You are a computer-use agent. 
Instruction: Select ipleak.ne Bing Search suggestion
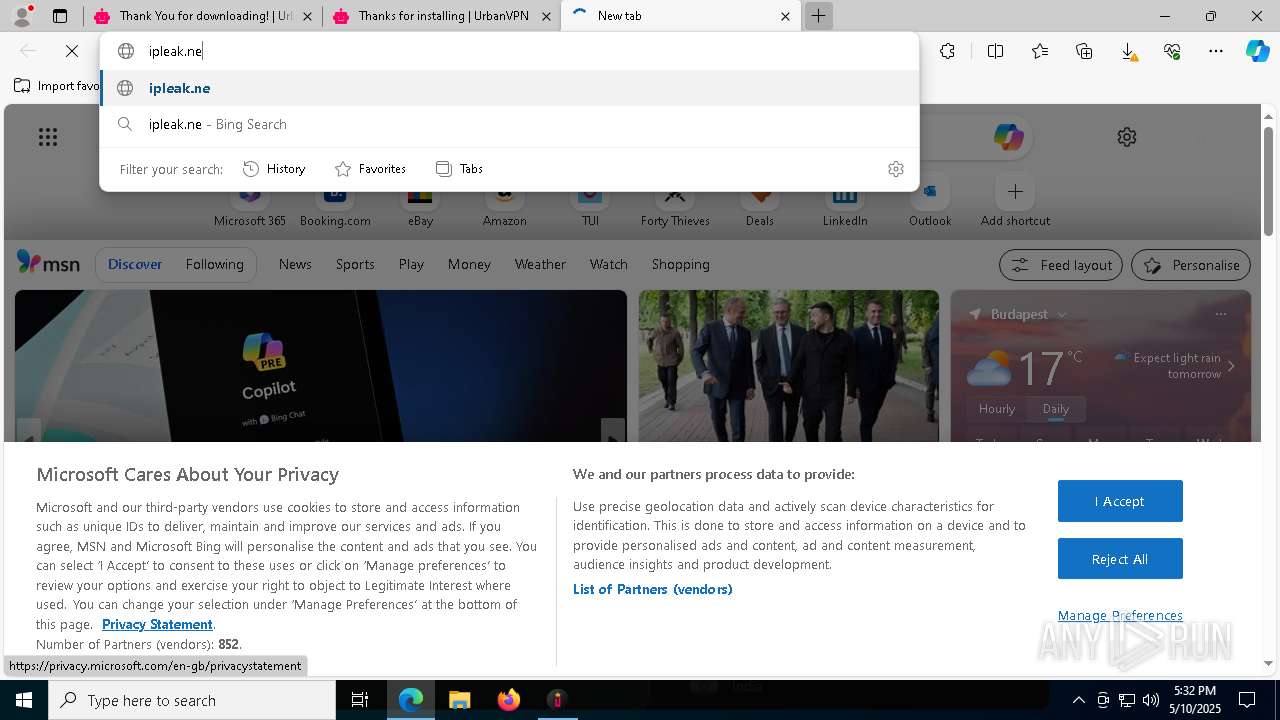(509, 124)
